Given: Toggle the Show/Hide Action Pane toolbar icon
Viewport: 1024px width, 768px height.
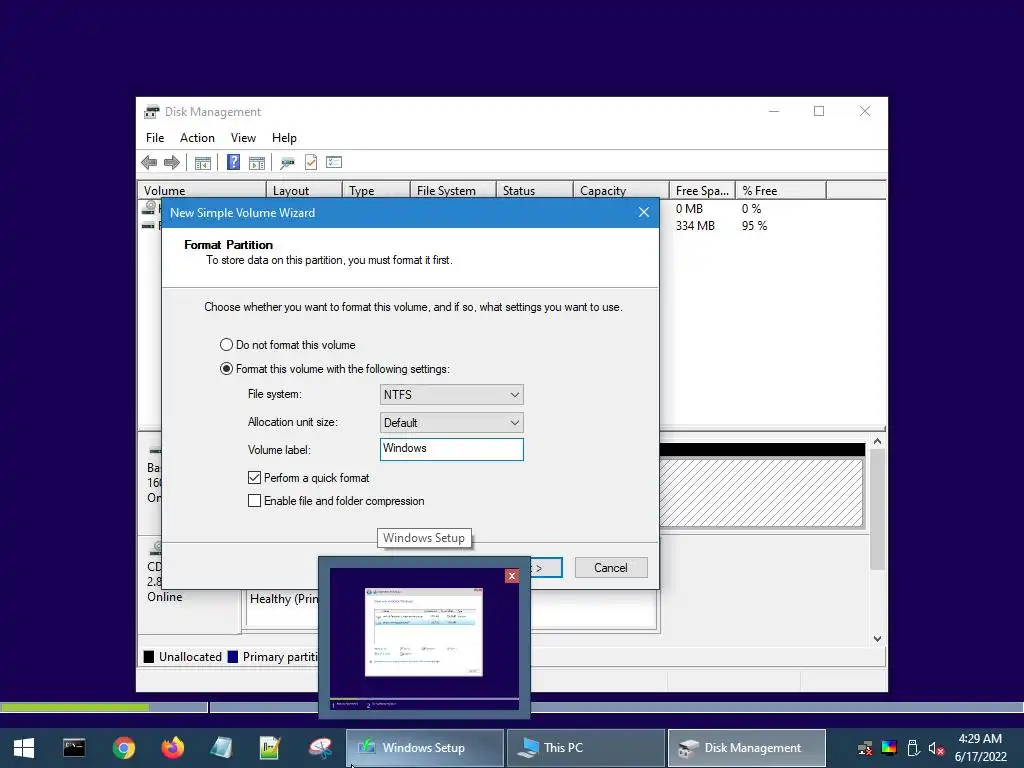Looking at the screenshot, I should [x=257, y=163].
